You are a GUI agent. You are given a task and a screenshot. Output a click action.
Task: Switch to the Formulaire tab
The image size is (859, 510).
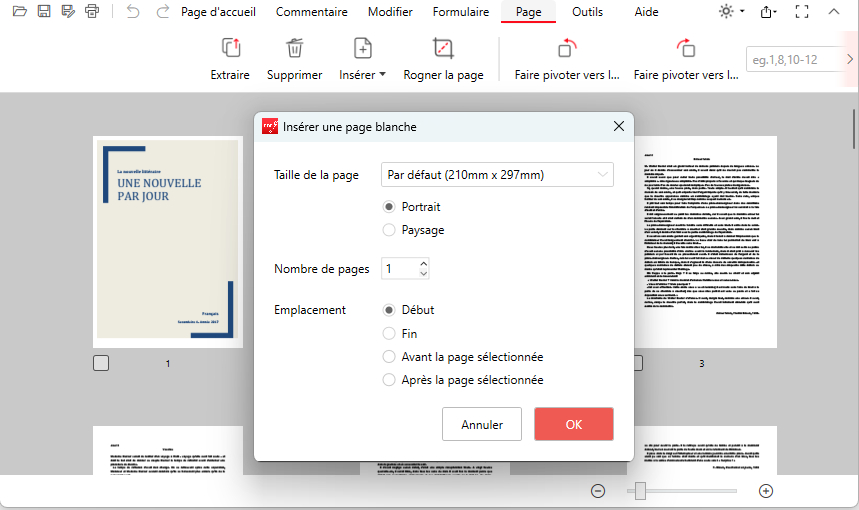click(x=461, y=12)
